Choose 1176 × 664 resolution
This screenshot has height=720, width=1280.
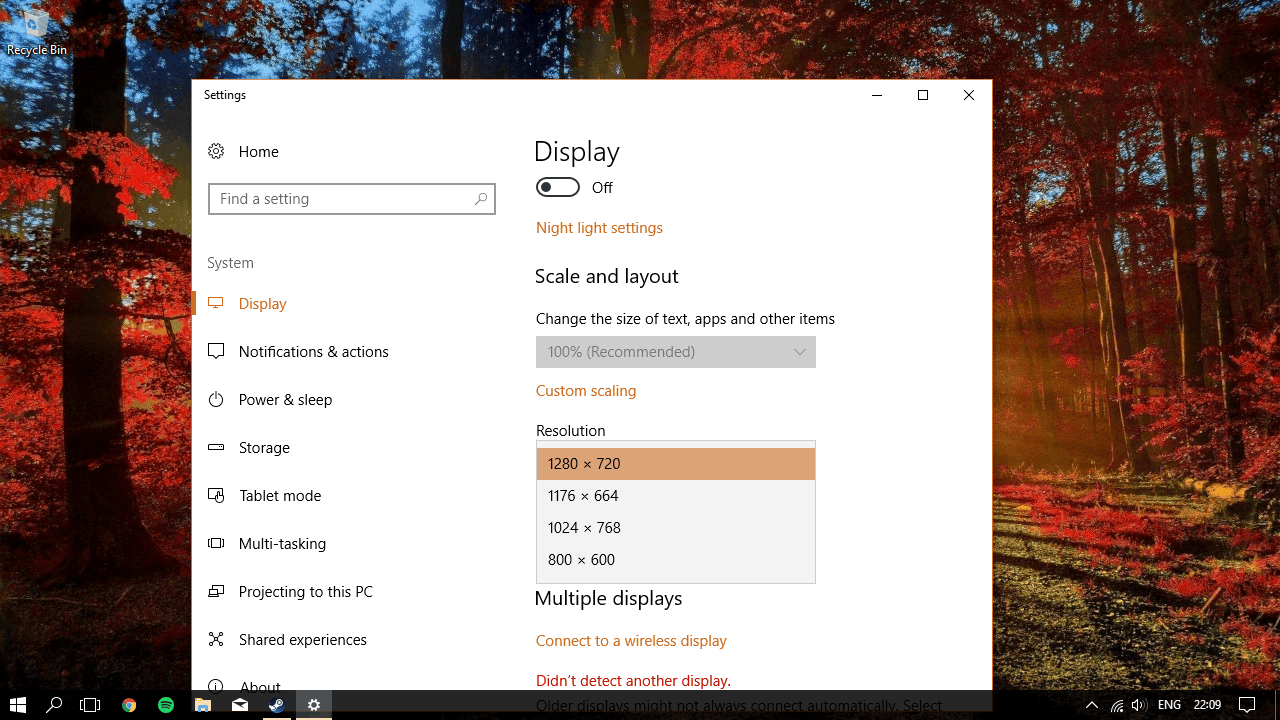pos(676,496)
